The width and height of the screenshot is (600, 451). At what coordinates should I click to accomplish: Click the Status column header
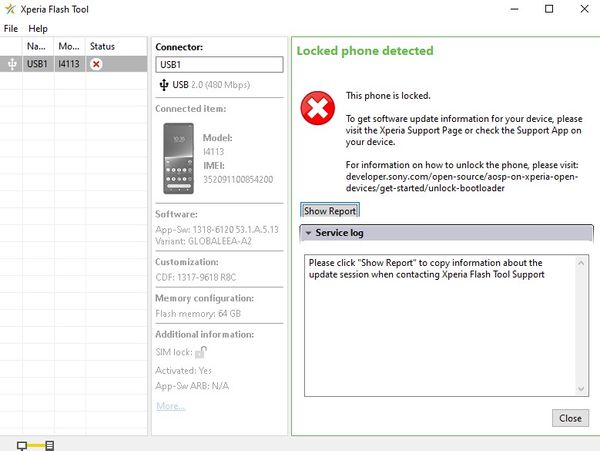coord(103,46)
